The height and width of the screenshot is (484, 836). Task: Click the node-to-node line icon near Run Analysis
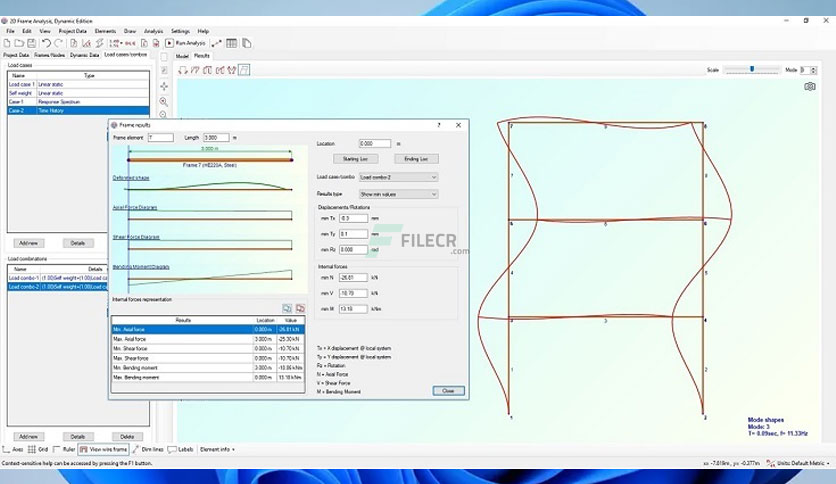[x=217, y=43]
